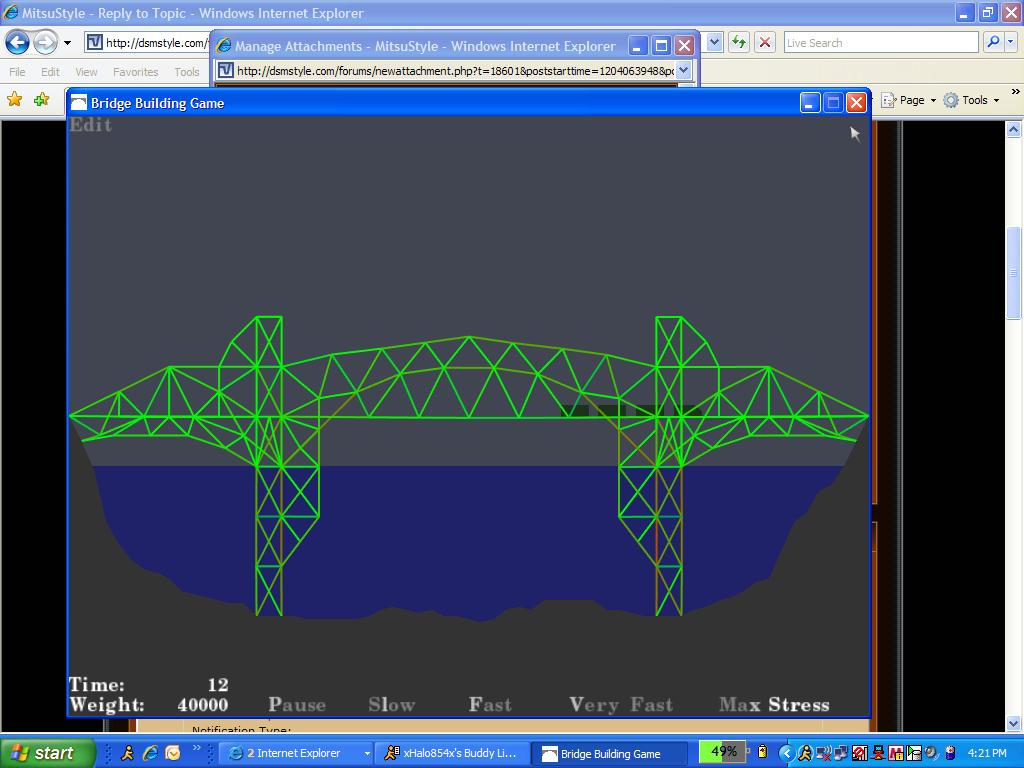
Task: Toggle Max Stress display
Action: coord(774,705)
